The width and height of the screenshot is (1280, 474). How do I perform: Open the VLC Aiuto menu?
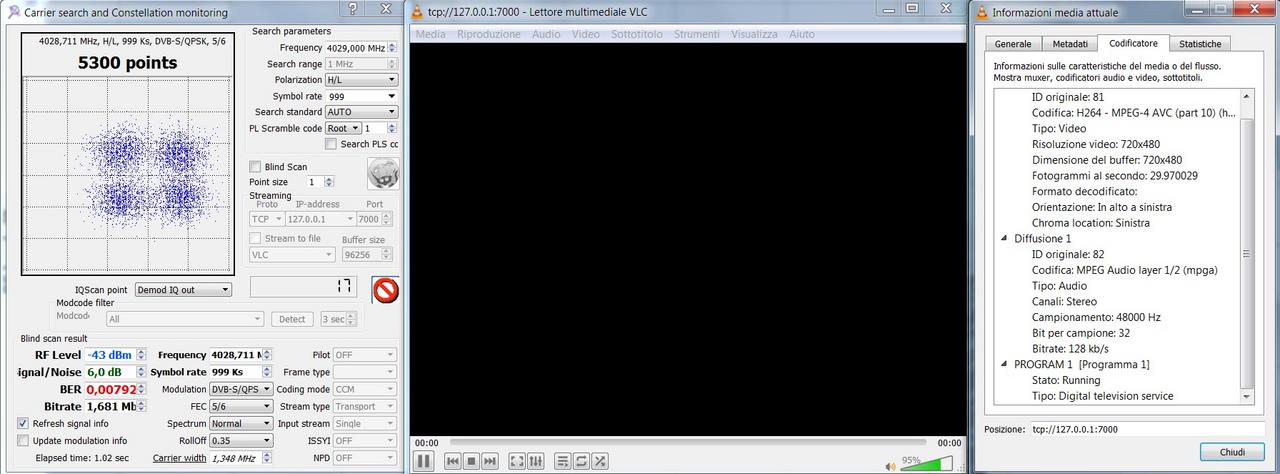pyautogui.click(x=802, y=34)
